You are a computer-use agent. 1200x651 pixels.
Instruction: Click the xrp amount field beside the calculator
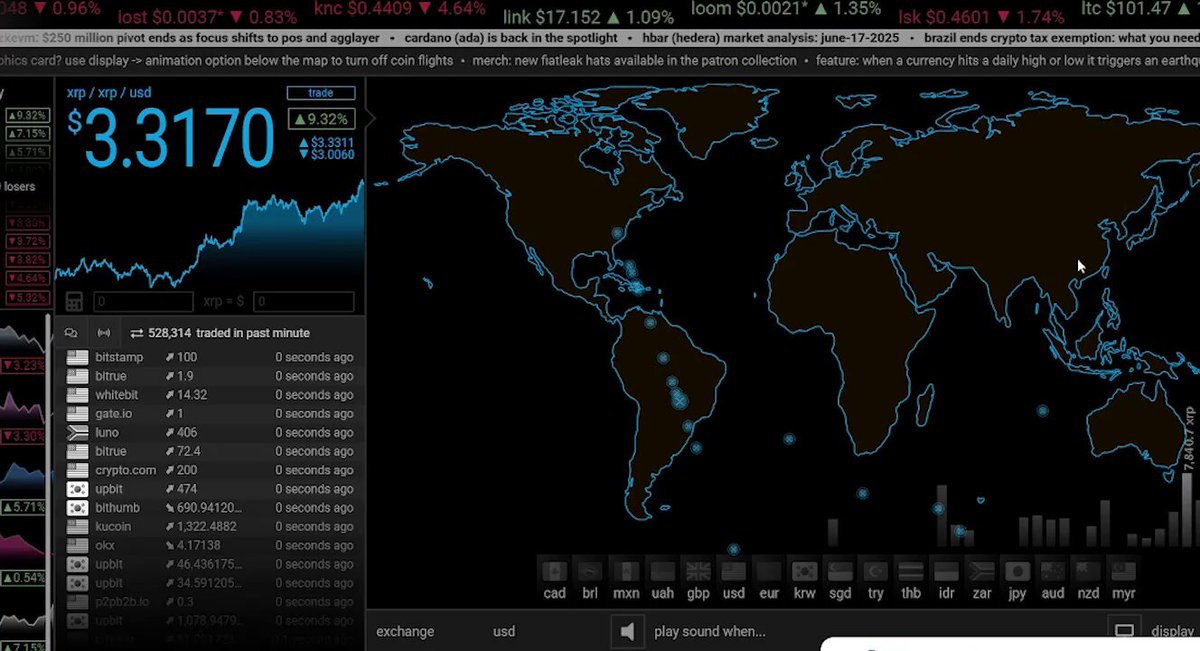(143, 302)
